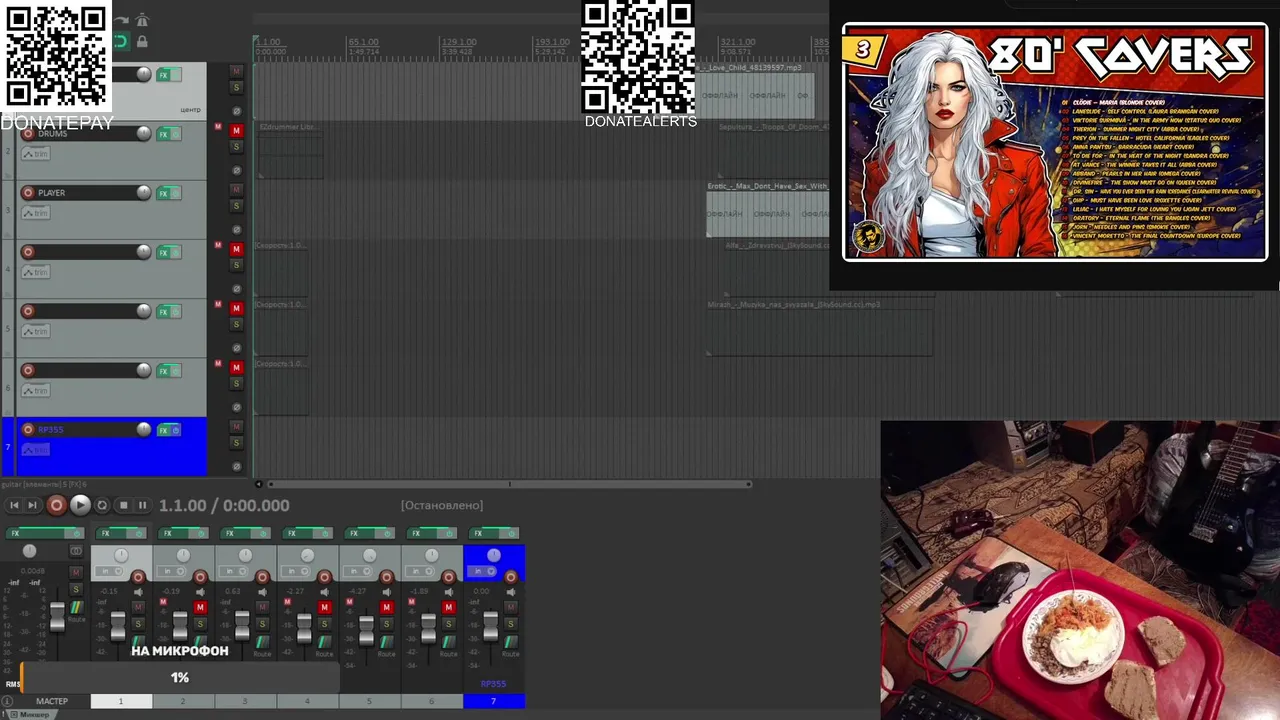
Task: Toggle the green ripple icon beside lock
Action: (x=120, y=41)
